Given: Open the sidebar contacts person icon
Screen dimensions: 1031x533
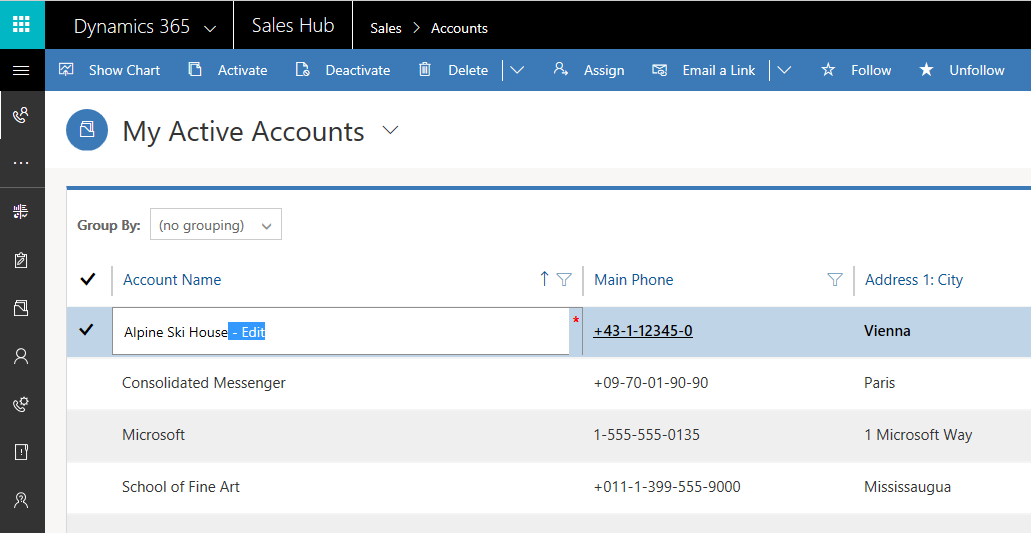Looking at the screenshot, I should [x=21, y=356].
